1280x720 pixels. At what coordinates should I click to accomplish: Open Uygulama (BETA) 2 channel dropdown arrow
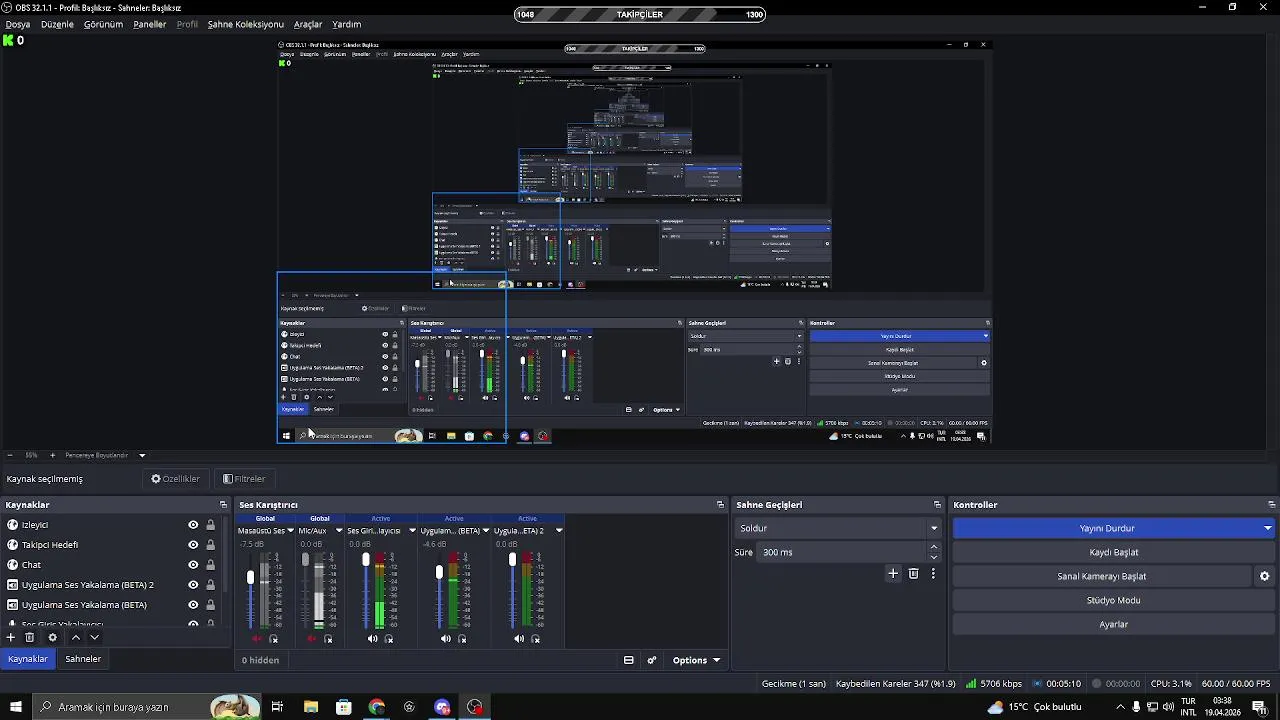tap(559, 531)
